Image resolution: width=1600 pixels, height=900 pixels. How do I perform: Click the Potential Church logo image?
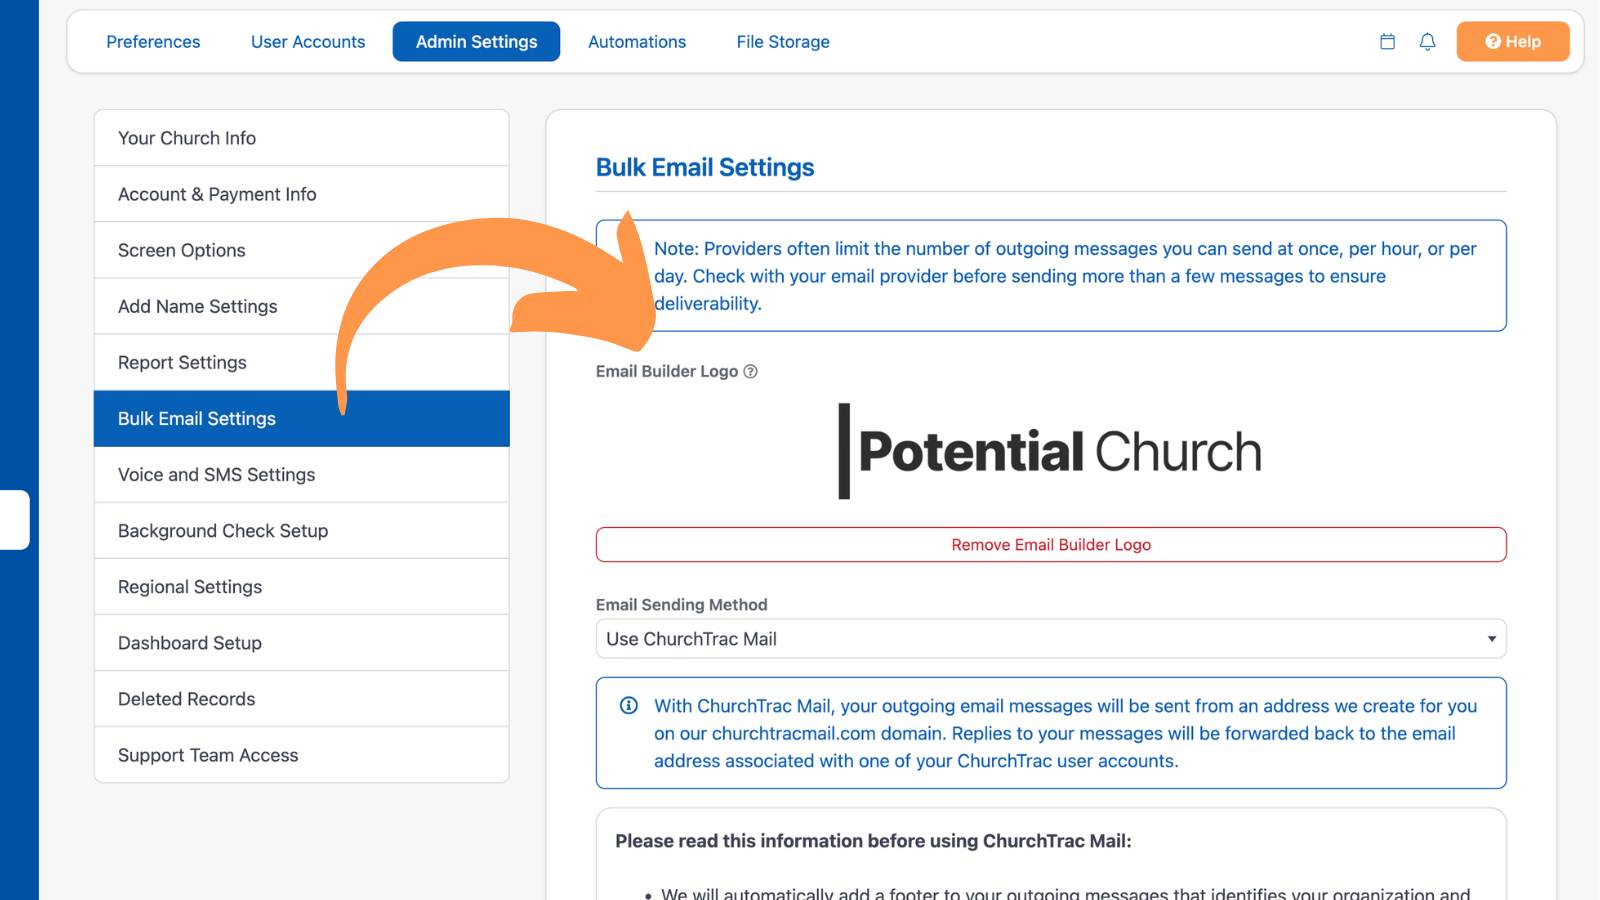(1050, 451)
